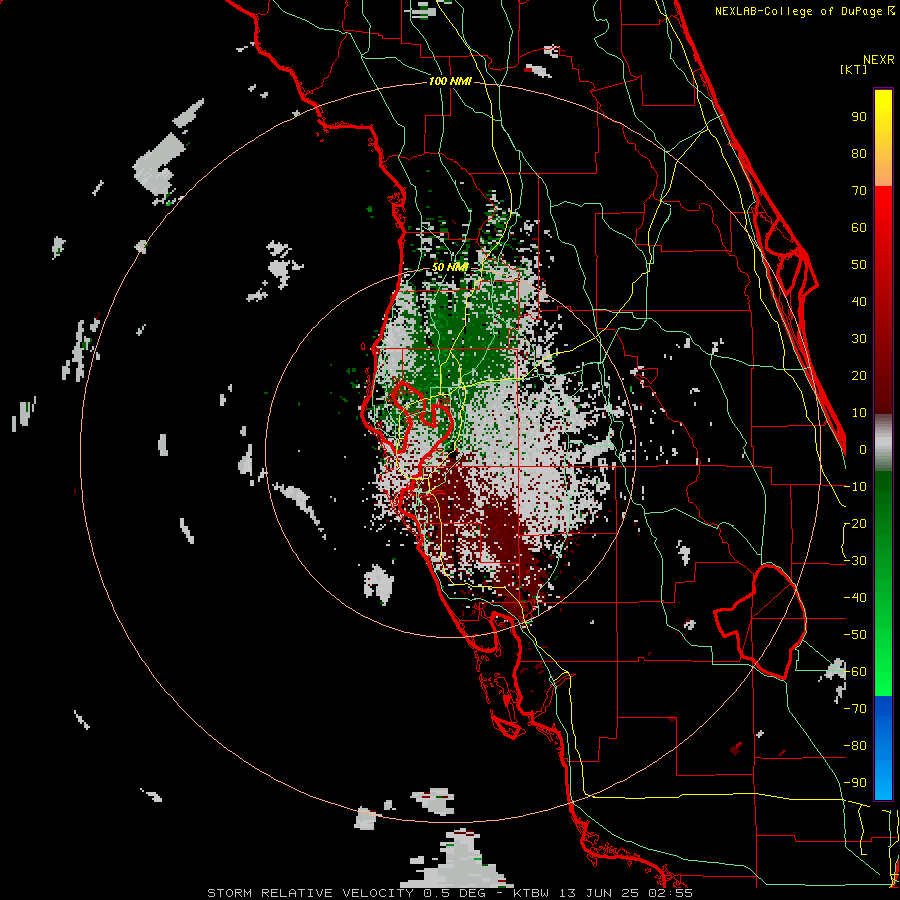Click the "02:55" scan time text
Screen dimensions: 900x900
(x=669, y=893)
